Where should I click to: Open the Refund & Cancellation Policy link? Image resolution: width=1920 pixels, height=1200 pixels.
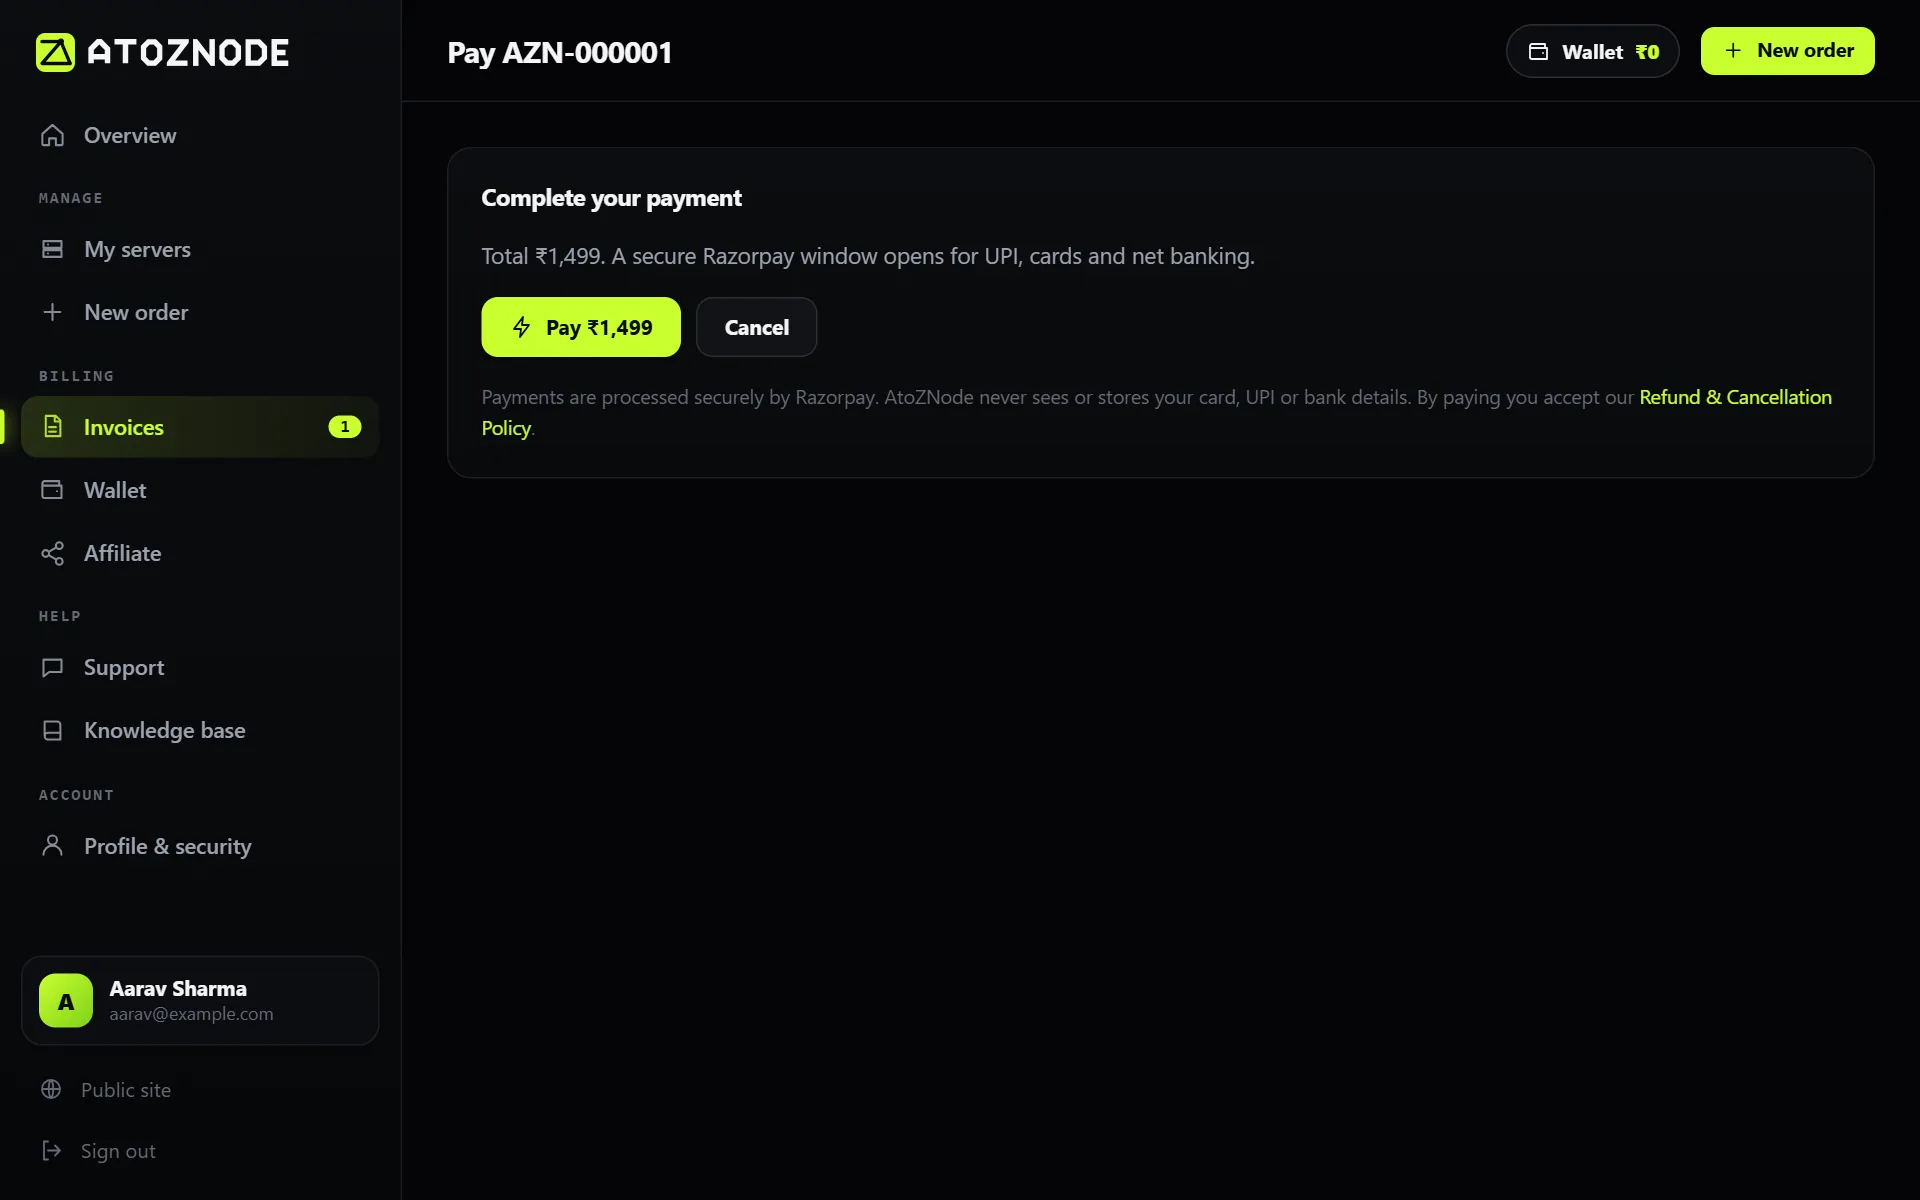(x=1735, y=397)
